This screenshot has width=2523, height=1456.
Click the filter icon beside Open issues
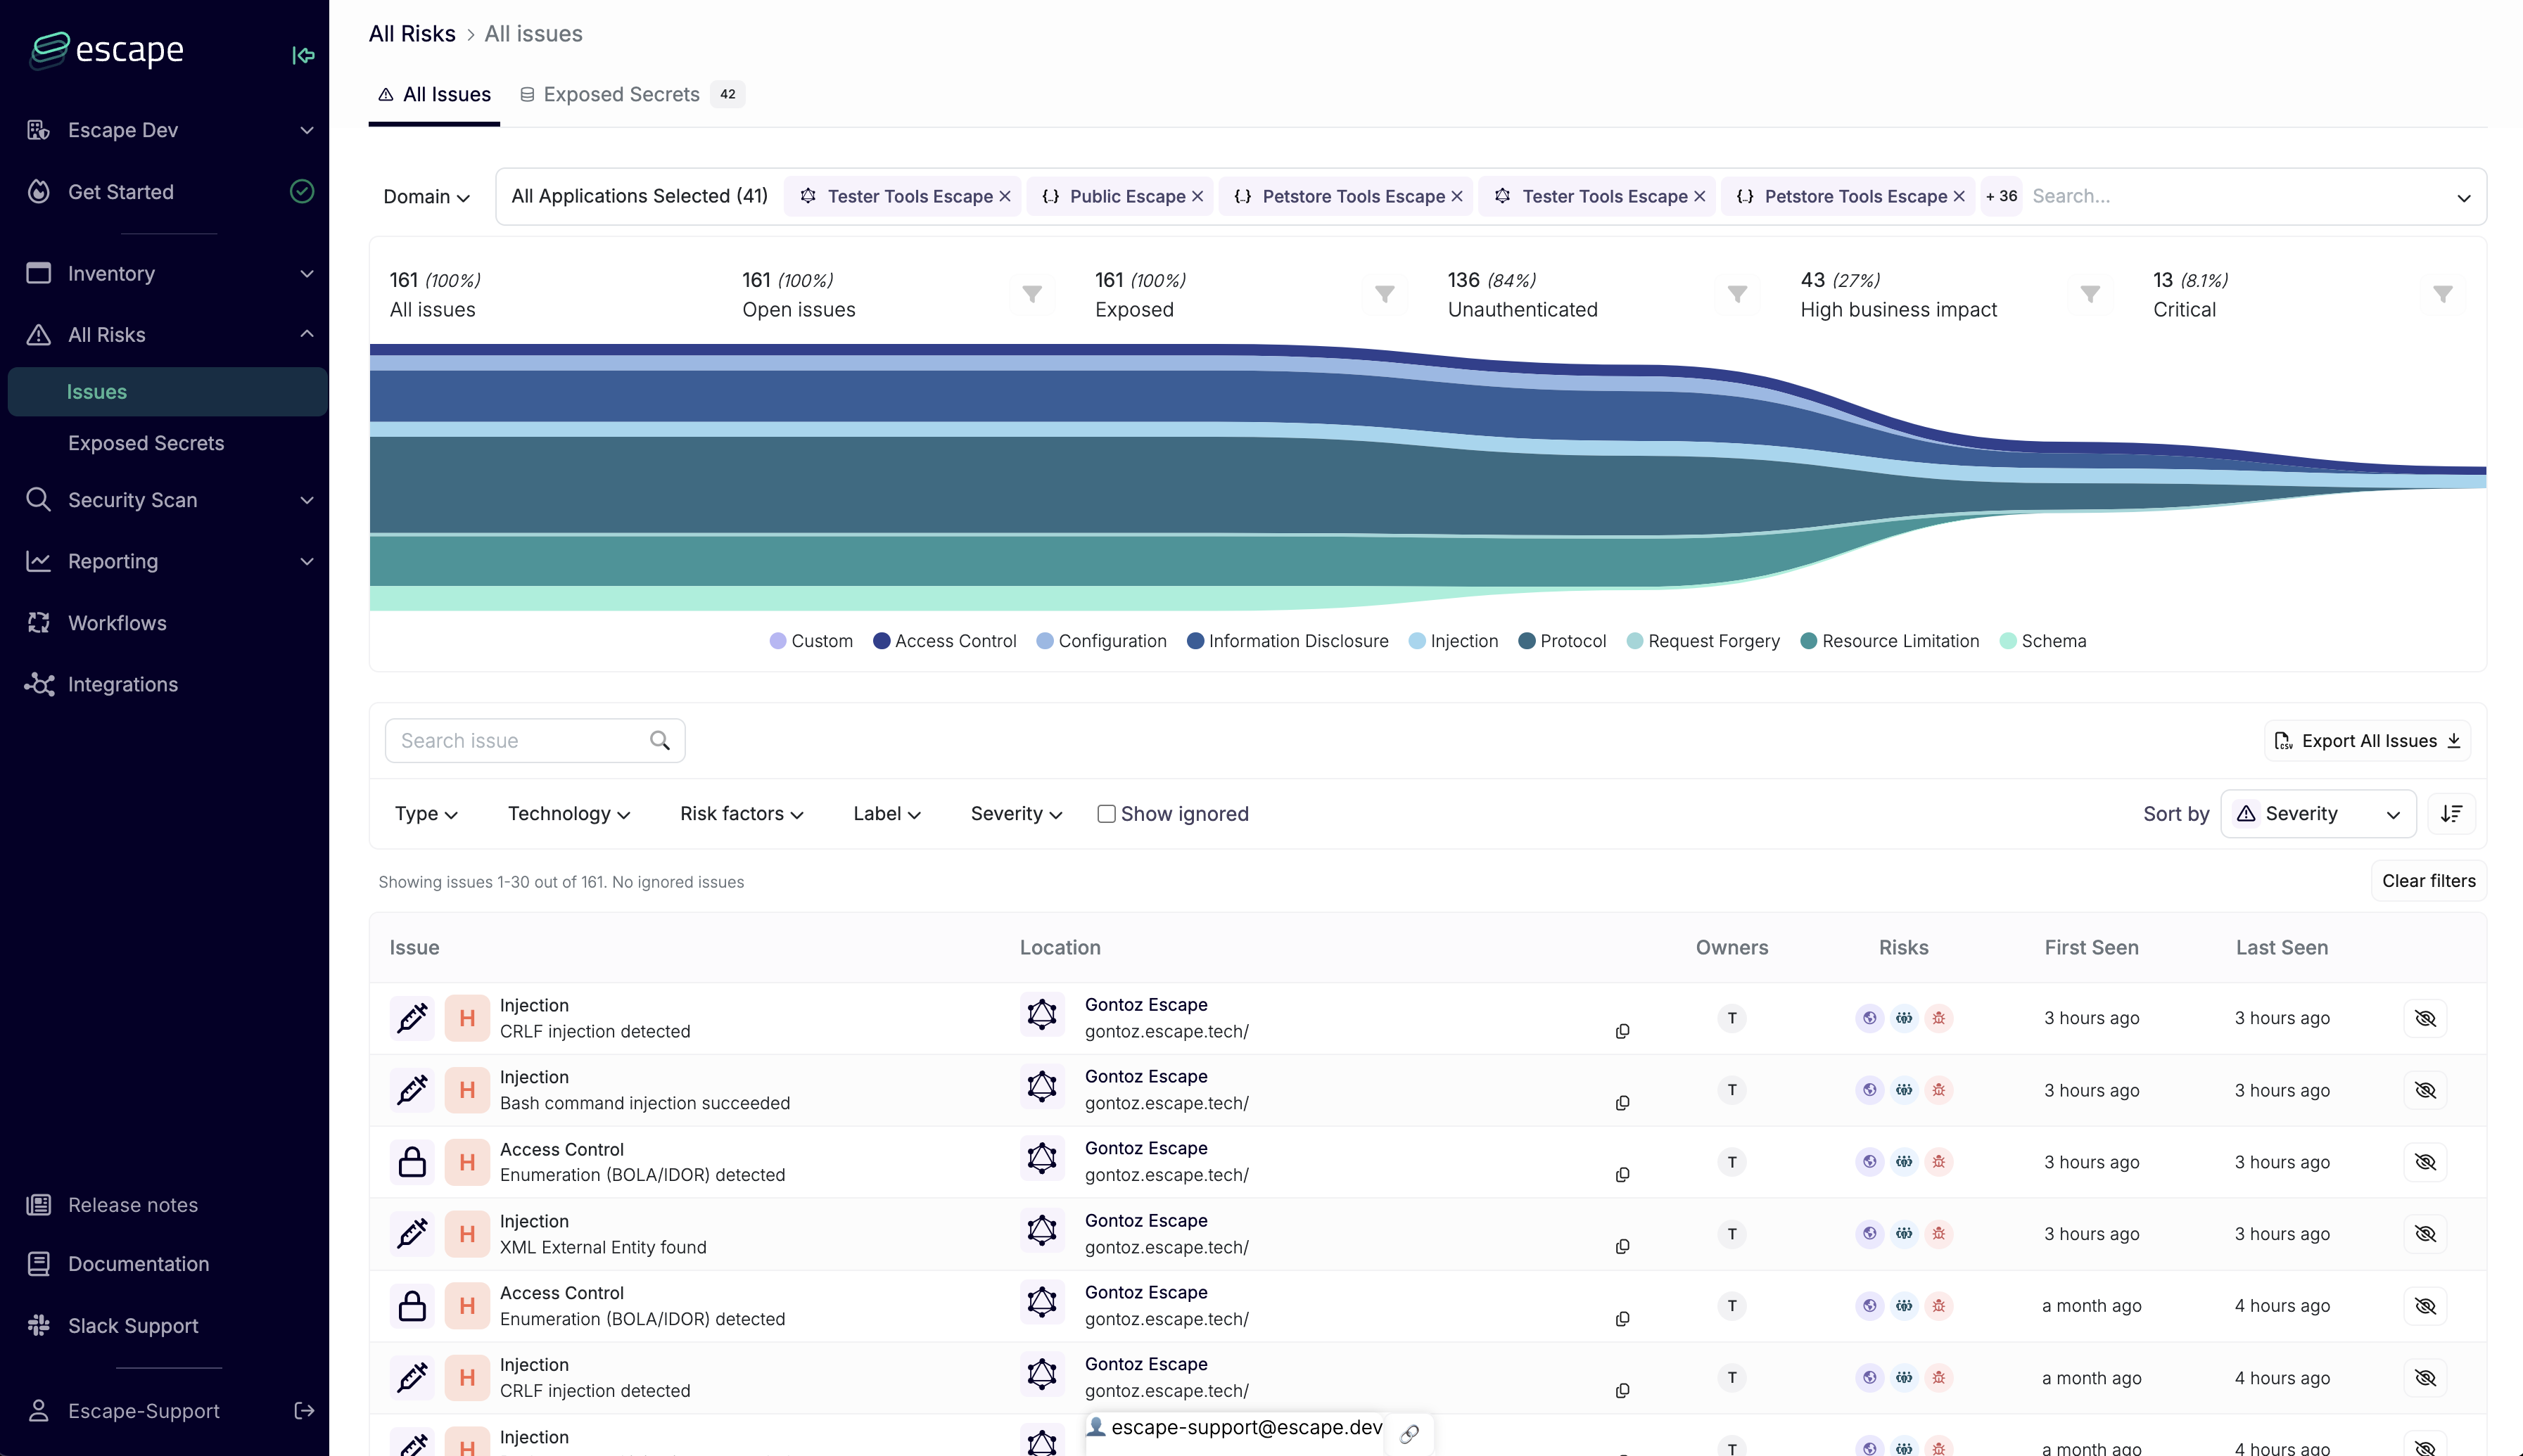[x=1032, y=294]
